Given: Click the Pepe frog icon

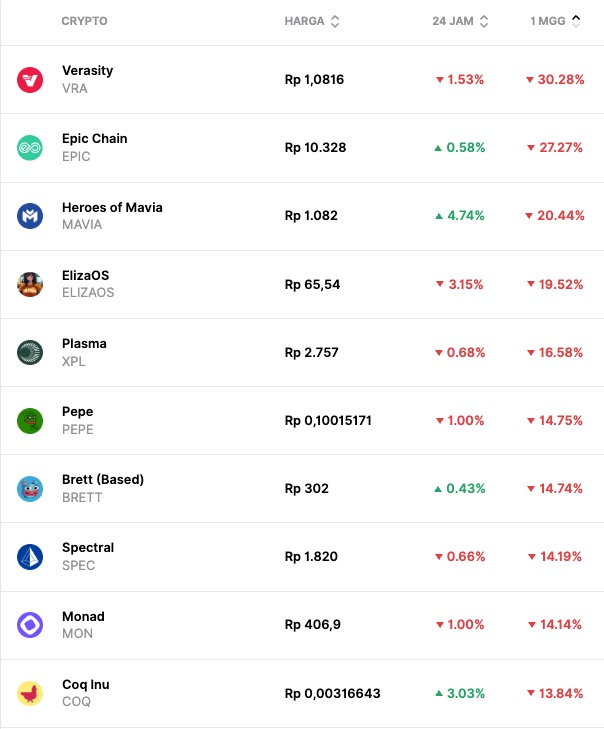Looking at the screenshot, I should (x=30, y=420).
